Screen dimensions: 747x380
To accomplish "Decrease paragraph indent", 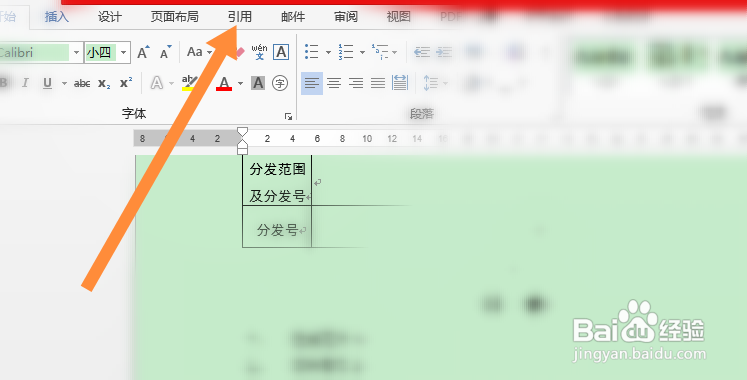I will point(422,52).
